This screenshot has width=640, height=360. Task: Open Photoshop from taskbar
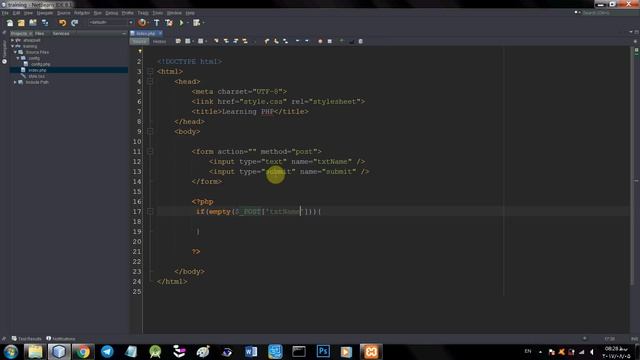tap(323, 352)
